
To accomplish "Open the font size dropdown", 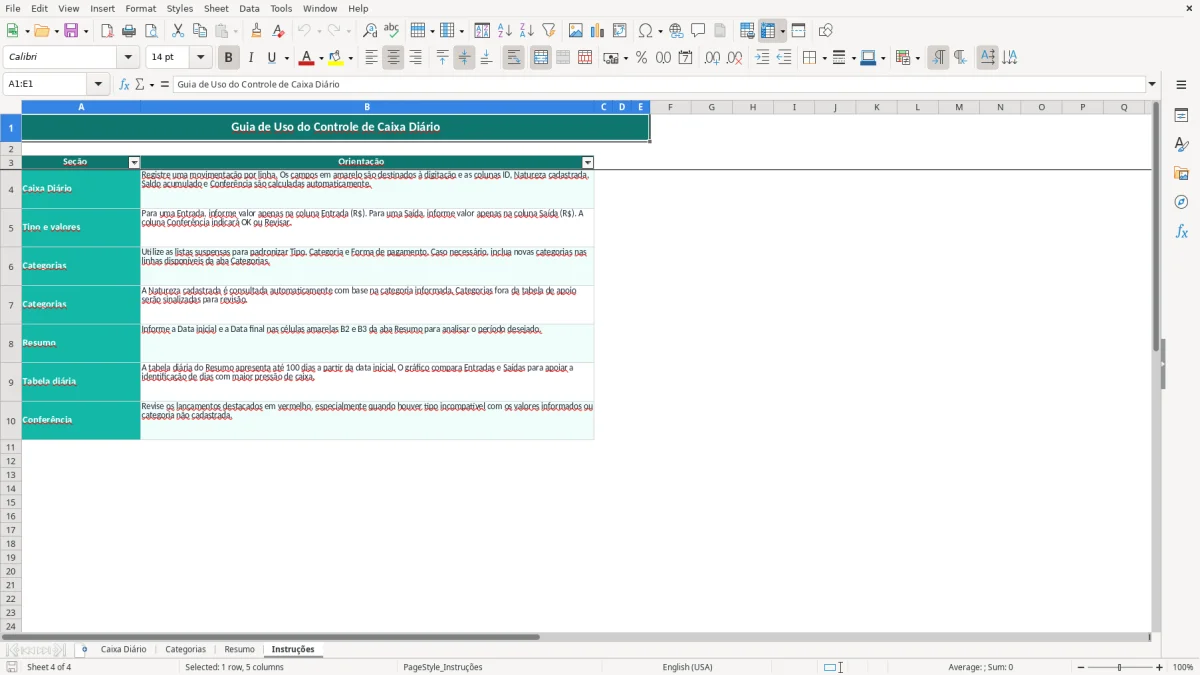I will [x=201, y=58].
